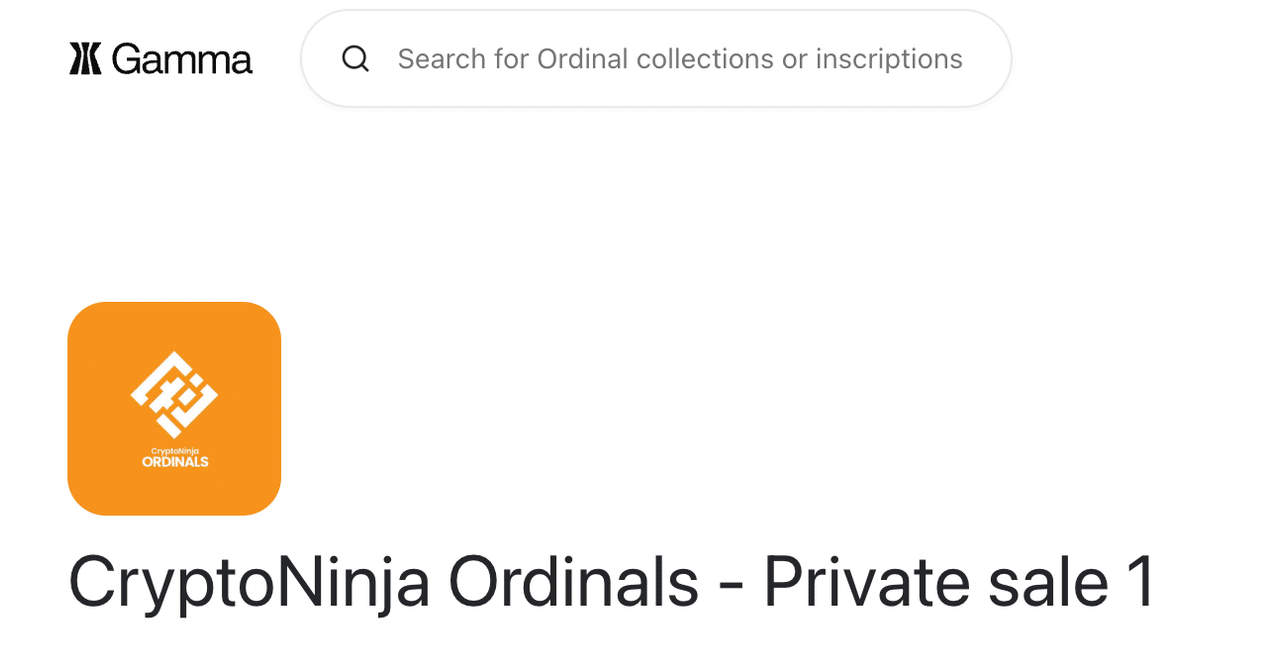
Task: Select the ORDINALS label on the orange tile
Action: (x=174, y=461)
